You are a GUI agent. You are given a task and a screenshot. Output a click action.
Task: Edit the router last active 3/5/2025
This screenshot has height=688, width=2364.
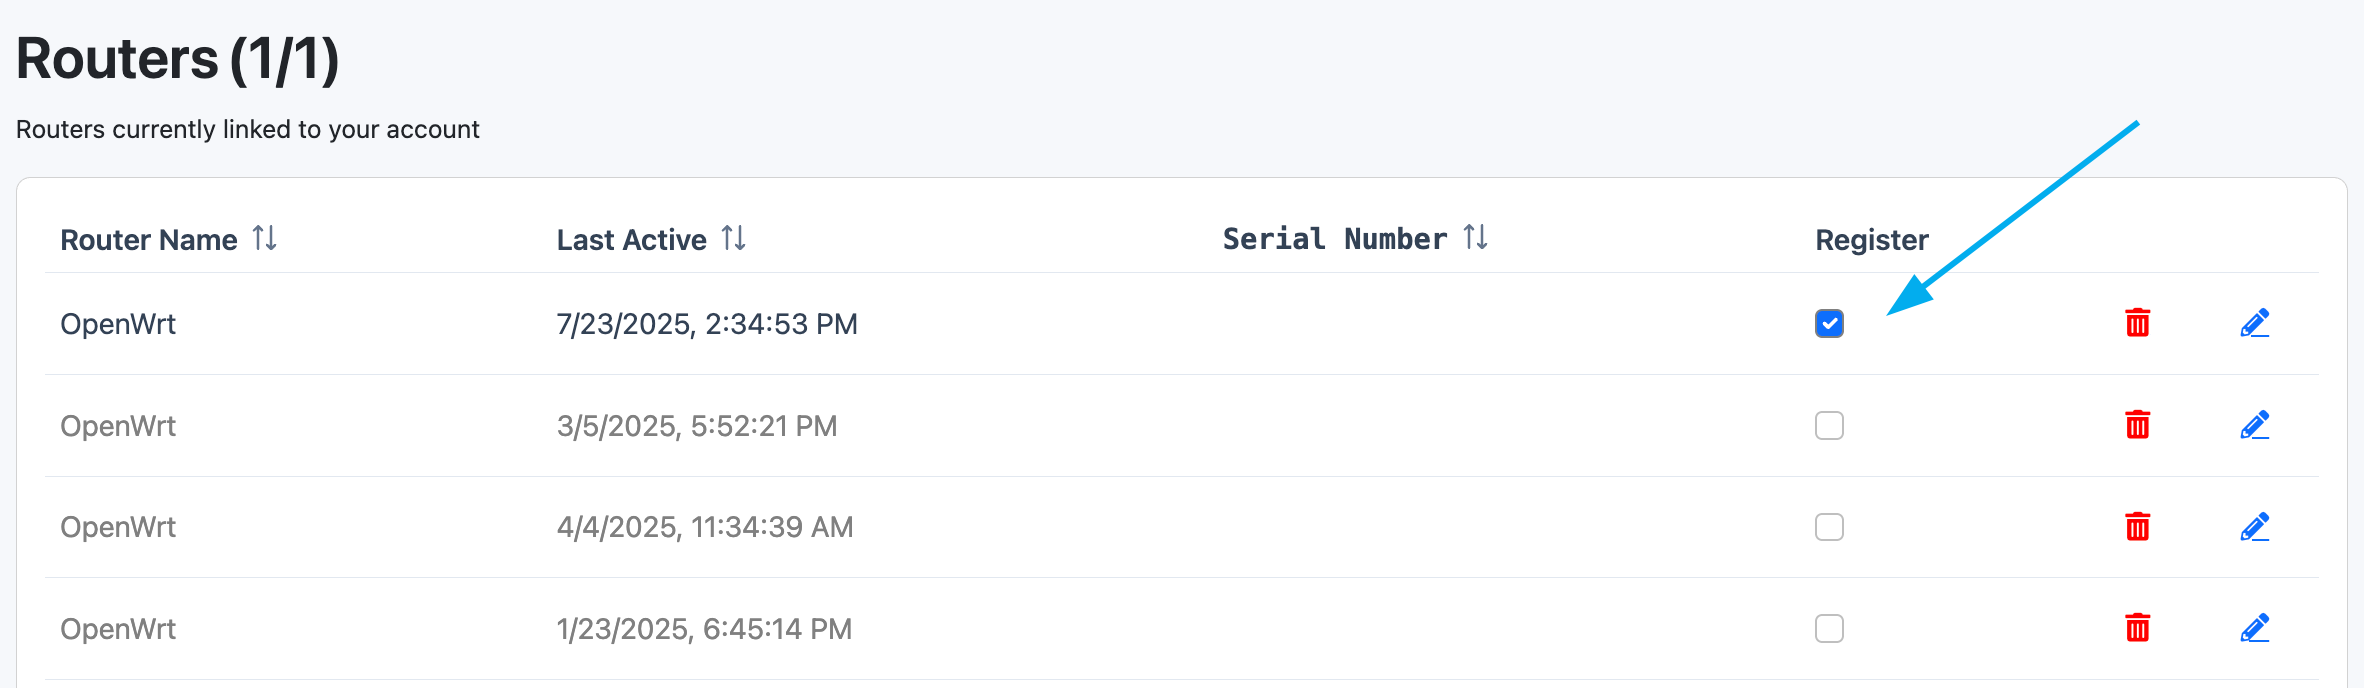coord(2255,425)
